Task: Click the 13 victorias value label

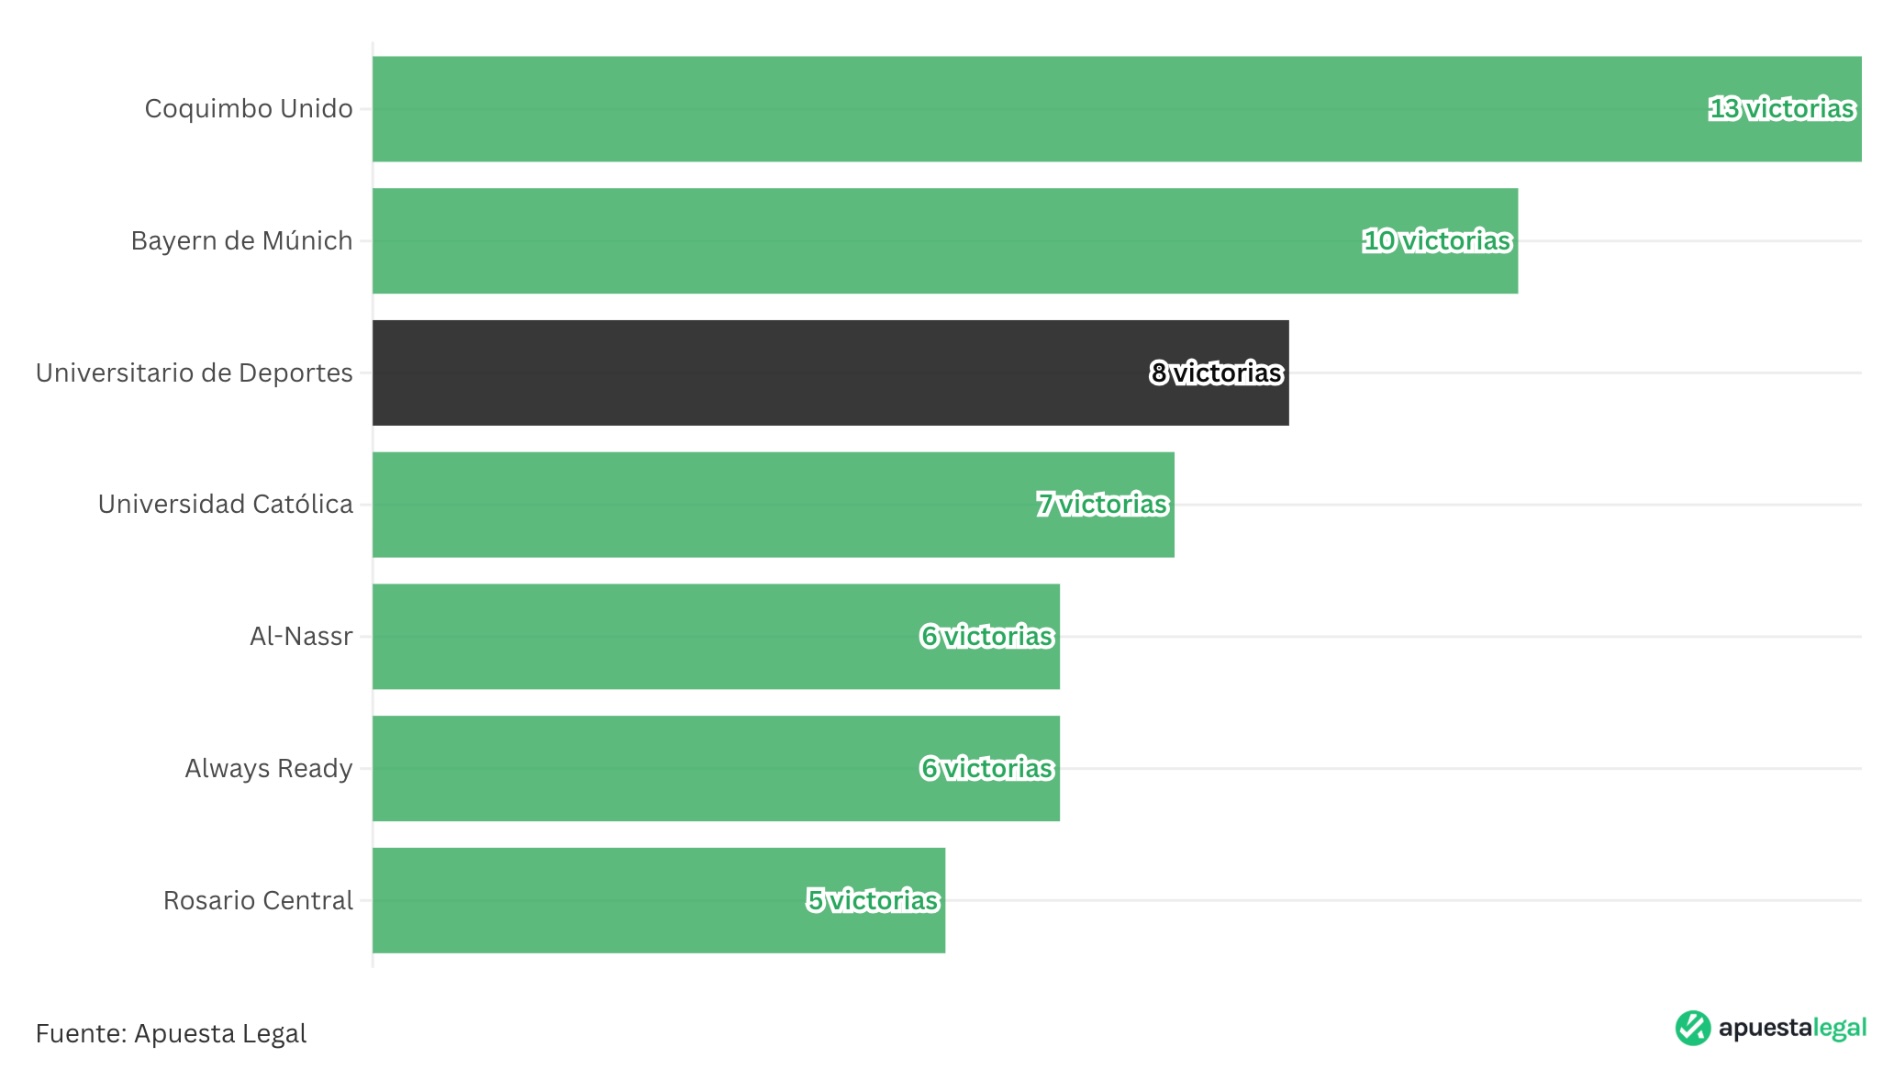Action: click(1781, 109)
